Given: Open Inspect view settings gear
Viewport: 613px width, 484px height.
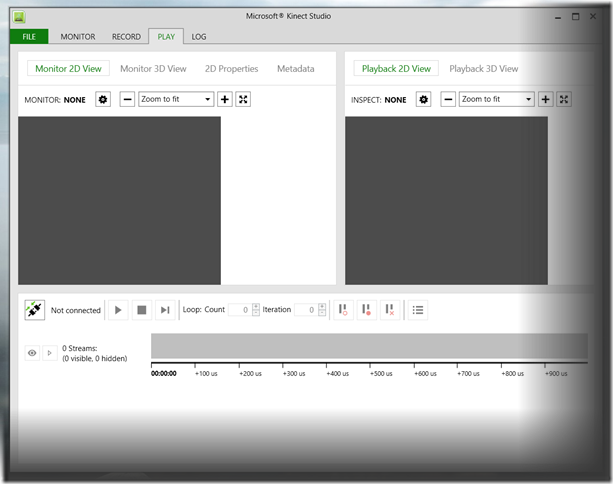Looking at the screenshot, I should (x=423, y=99).
